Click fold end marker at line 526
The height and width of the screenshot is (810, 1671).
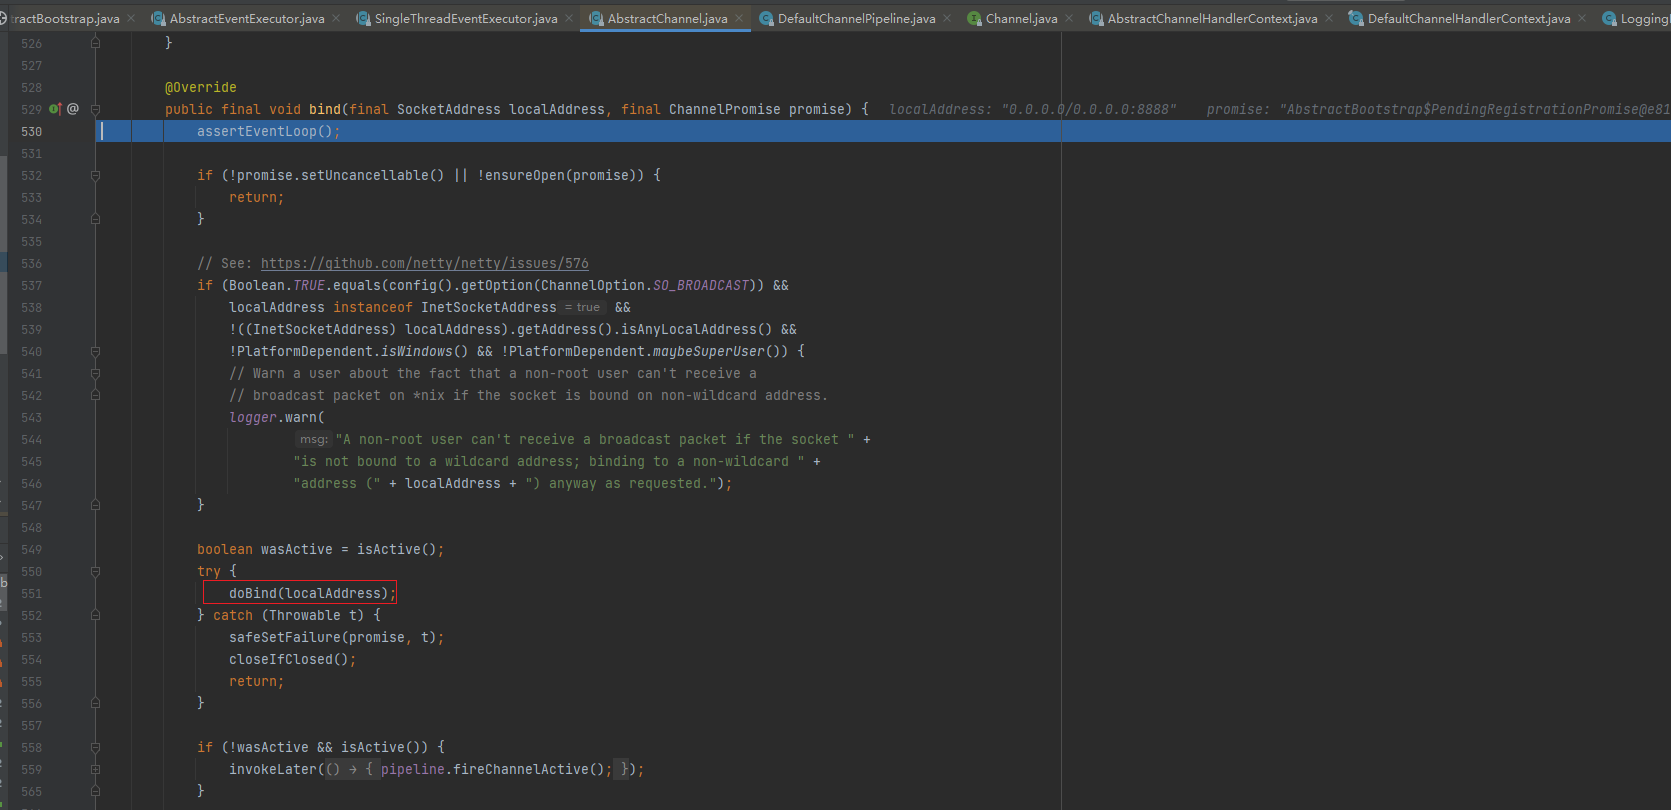tap(95, 43)
